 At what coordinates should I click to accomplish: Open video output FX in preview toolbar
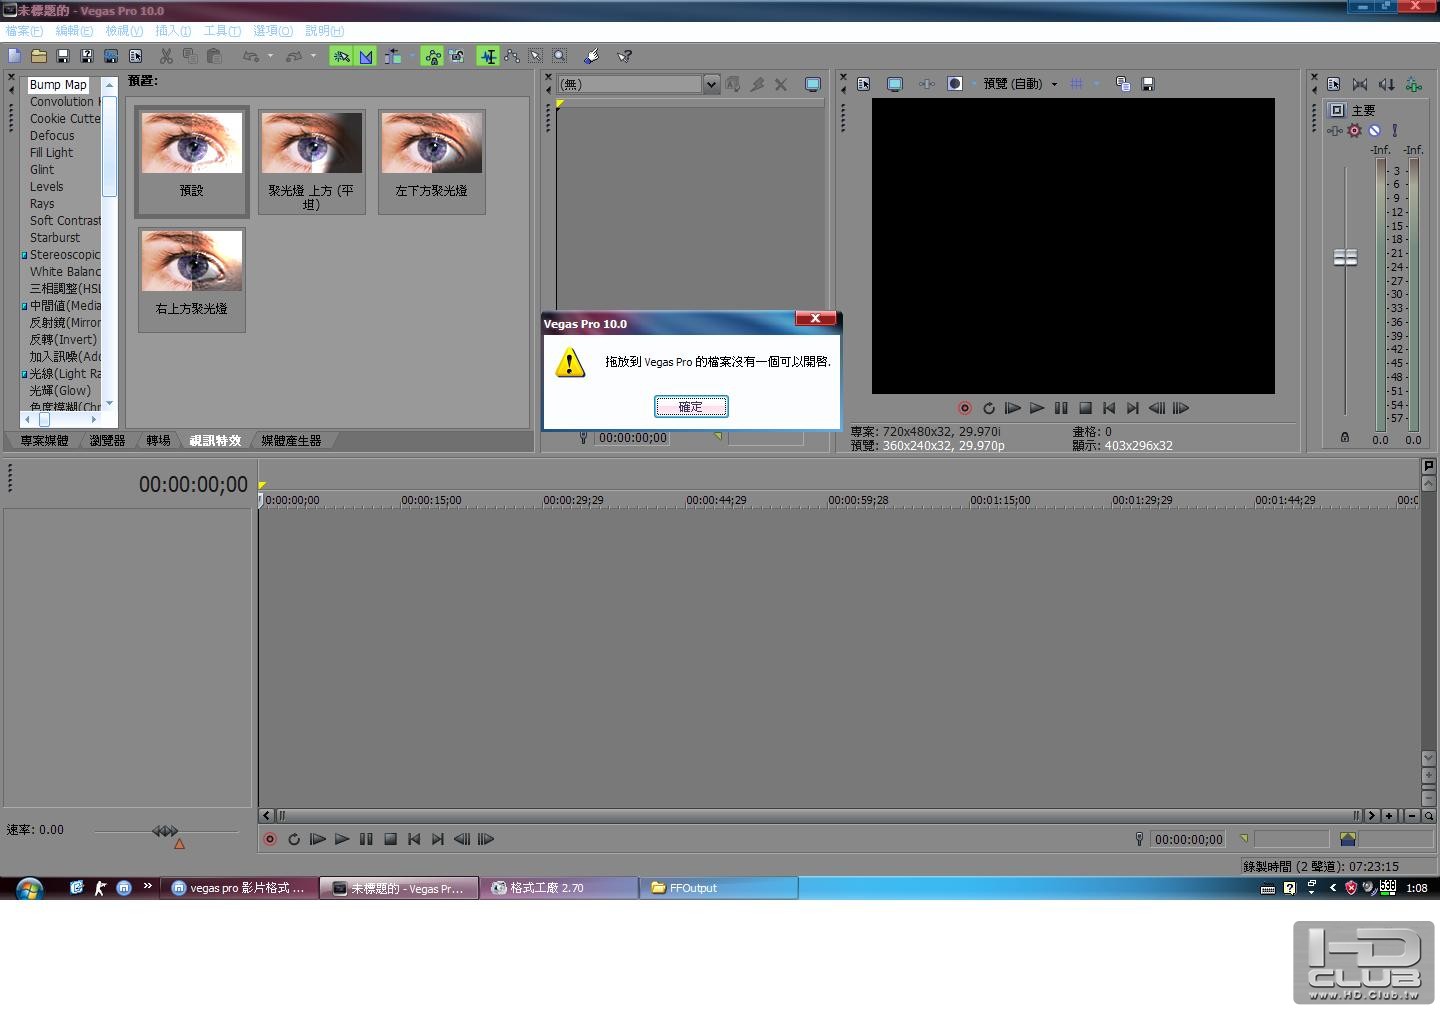pos(927,84)
